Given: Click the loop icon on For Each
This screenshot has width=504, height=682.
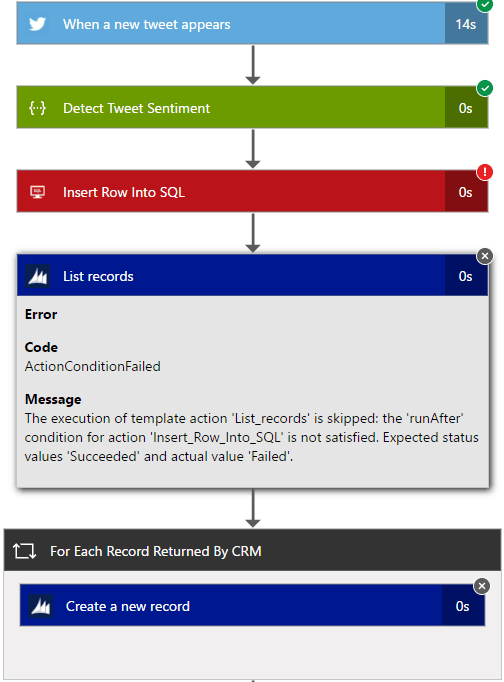Looking at the screenshot, I should coord(24,551).
